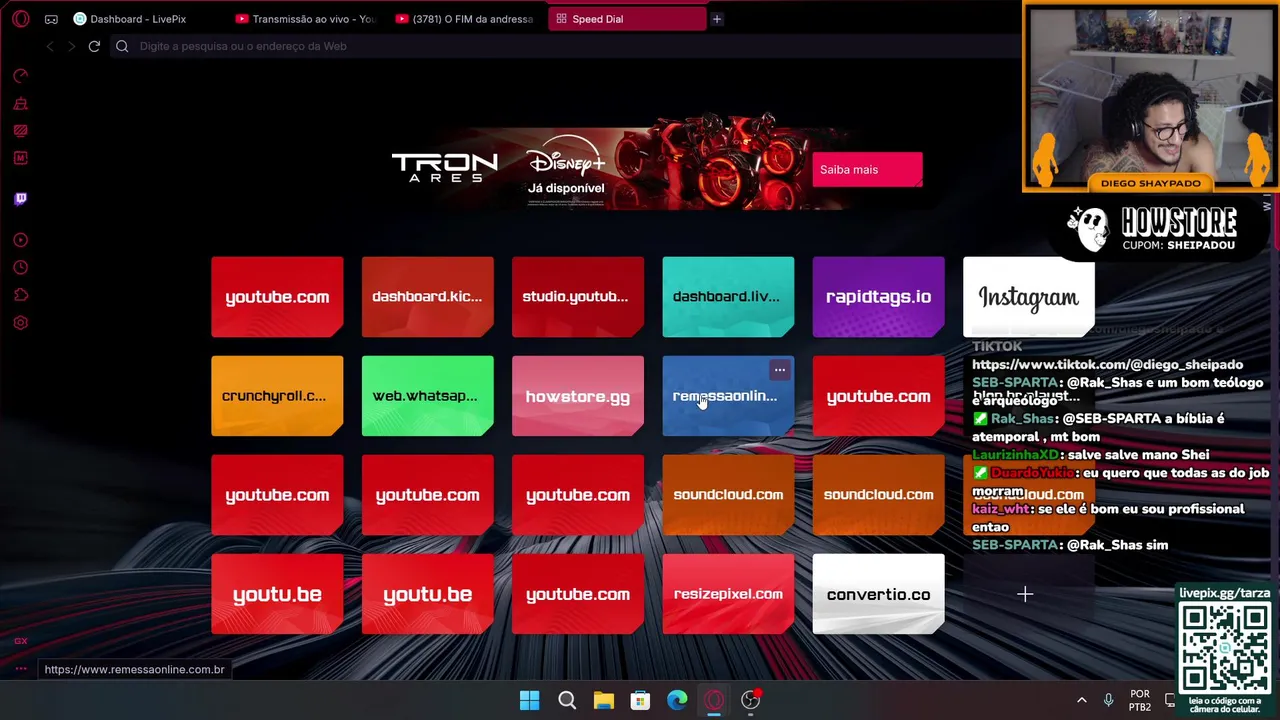Open Windows taskbar search

click(x=567, y=700)
